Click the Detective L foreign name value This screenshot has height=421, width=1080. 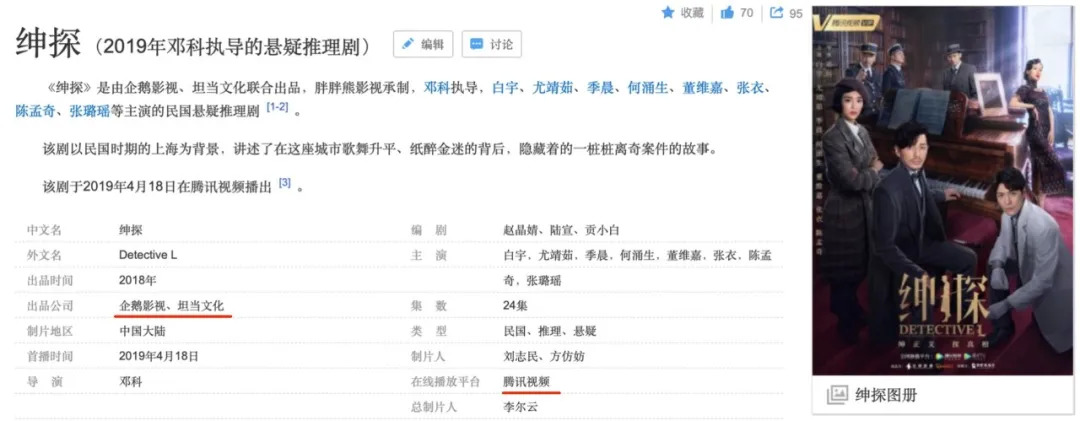click(148, 255)
